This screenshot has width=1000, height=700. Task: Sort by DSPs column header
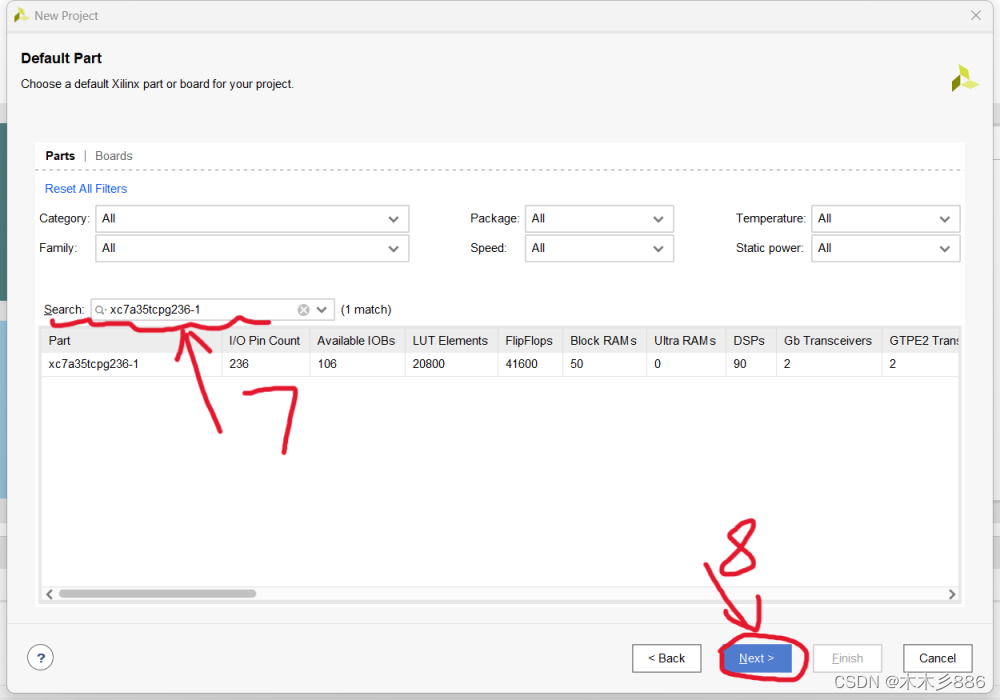749,340
